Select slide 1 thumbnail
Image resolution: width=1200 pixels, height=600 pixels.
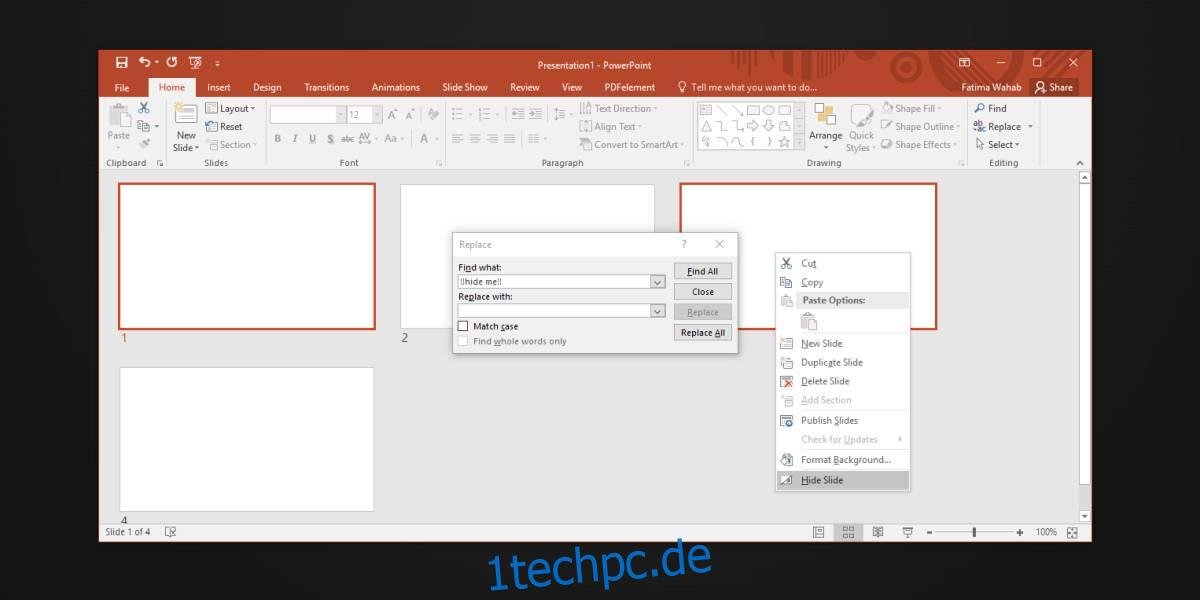click(247, 256)
